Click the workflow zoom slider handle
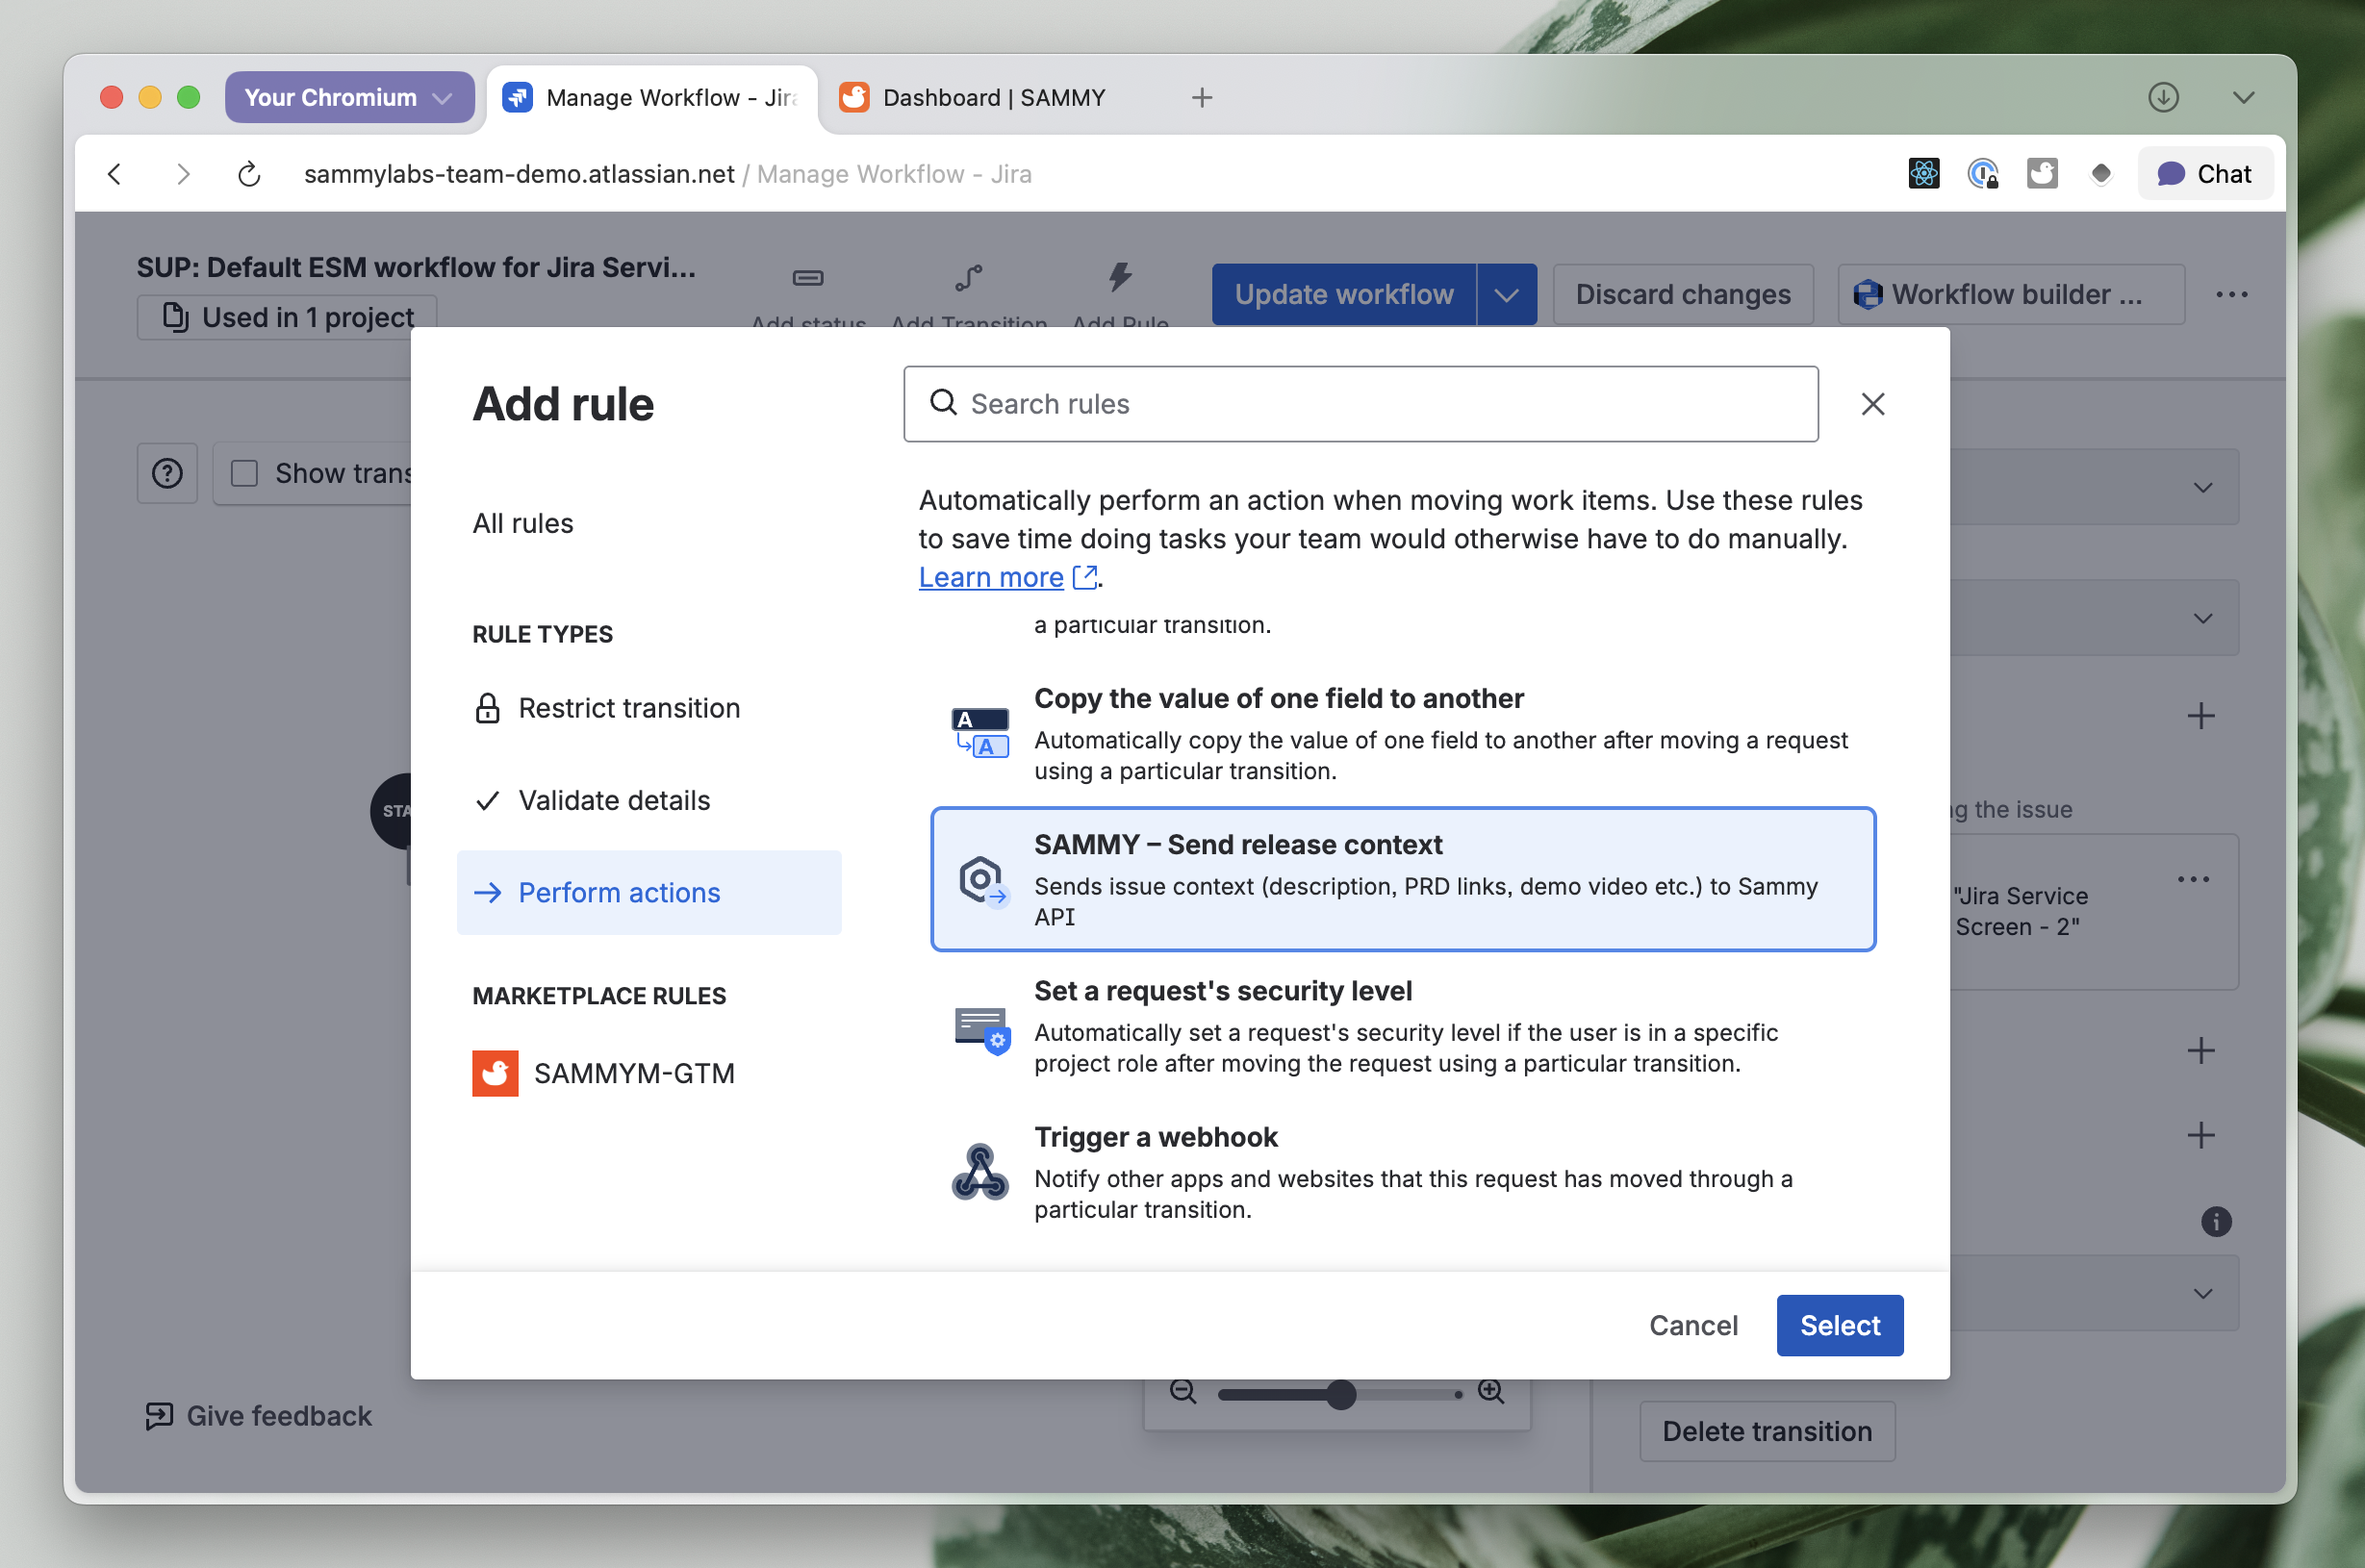The width and height of the screenshot is (2365, 1568). click(x=1341, y=1394)
